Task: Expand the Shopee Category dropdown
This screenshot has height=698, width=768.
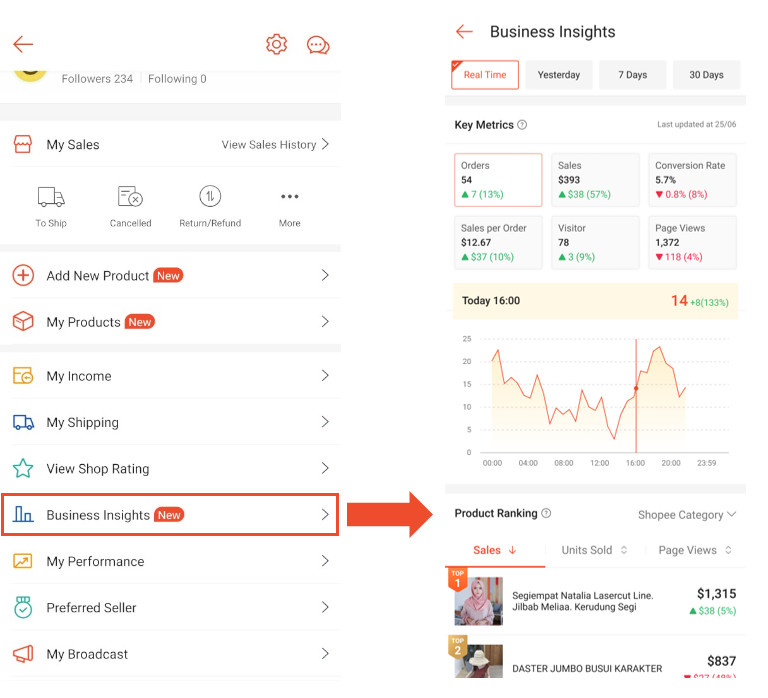Action: 687,515
